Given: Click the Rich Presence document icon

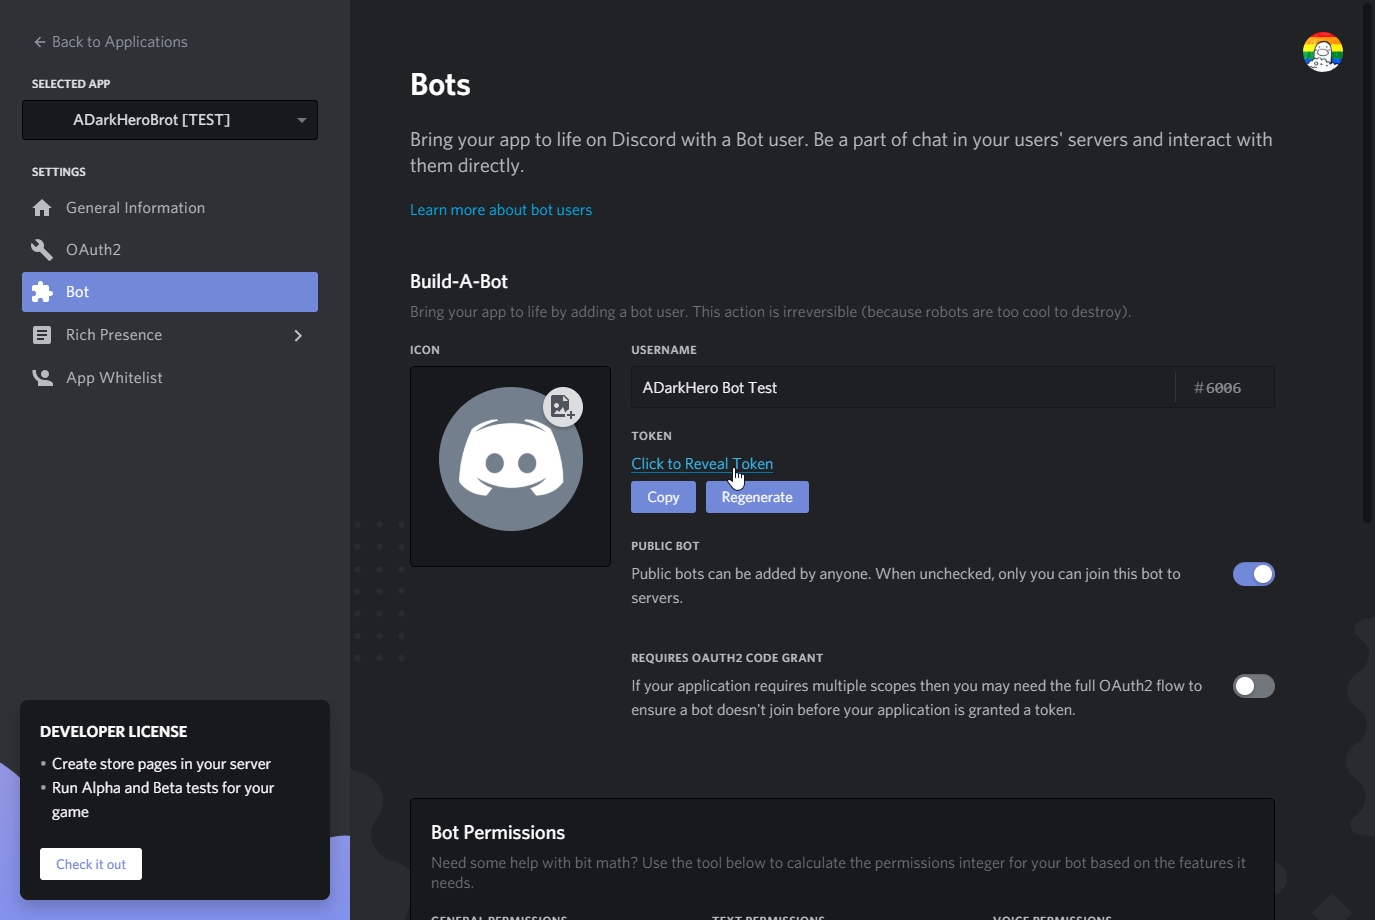Looking at the screenshot, I should click(x=42, y=335).
